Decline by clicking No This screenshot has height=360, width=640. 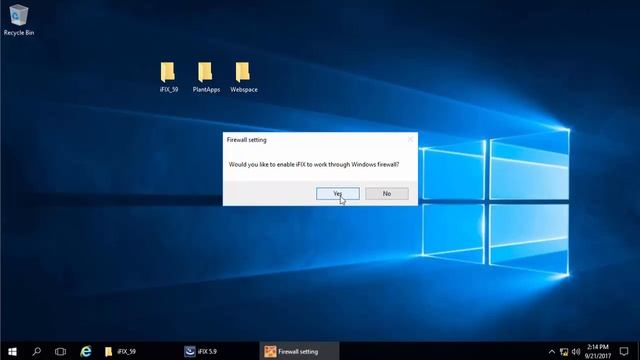click(x=387, y=193)
